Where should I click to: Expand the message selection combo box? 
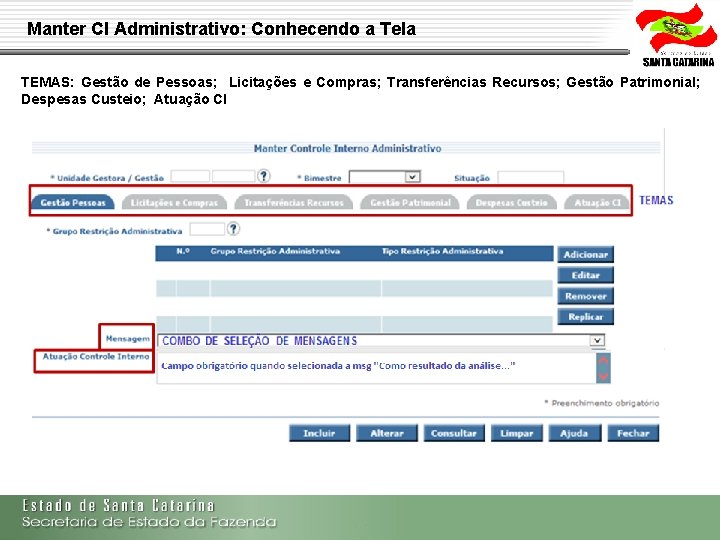(x=597, y=340)
